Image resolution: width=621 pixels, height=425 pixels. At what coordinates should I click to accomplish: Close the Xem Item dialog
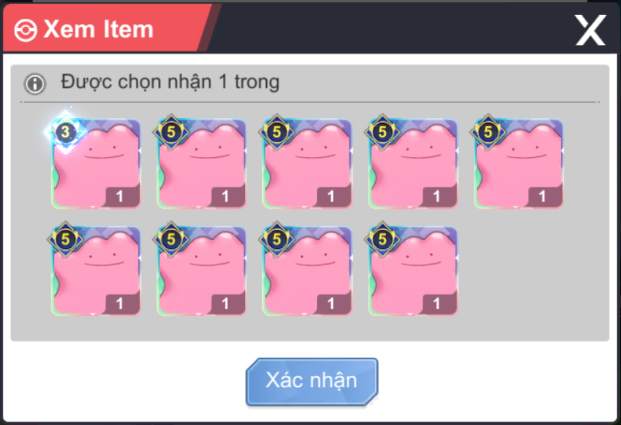[x=591, y=30]
